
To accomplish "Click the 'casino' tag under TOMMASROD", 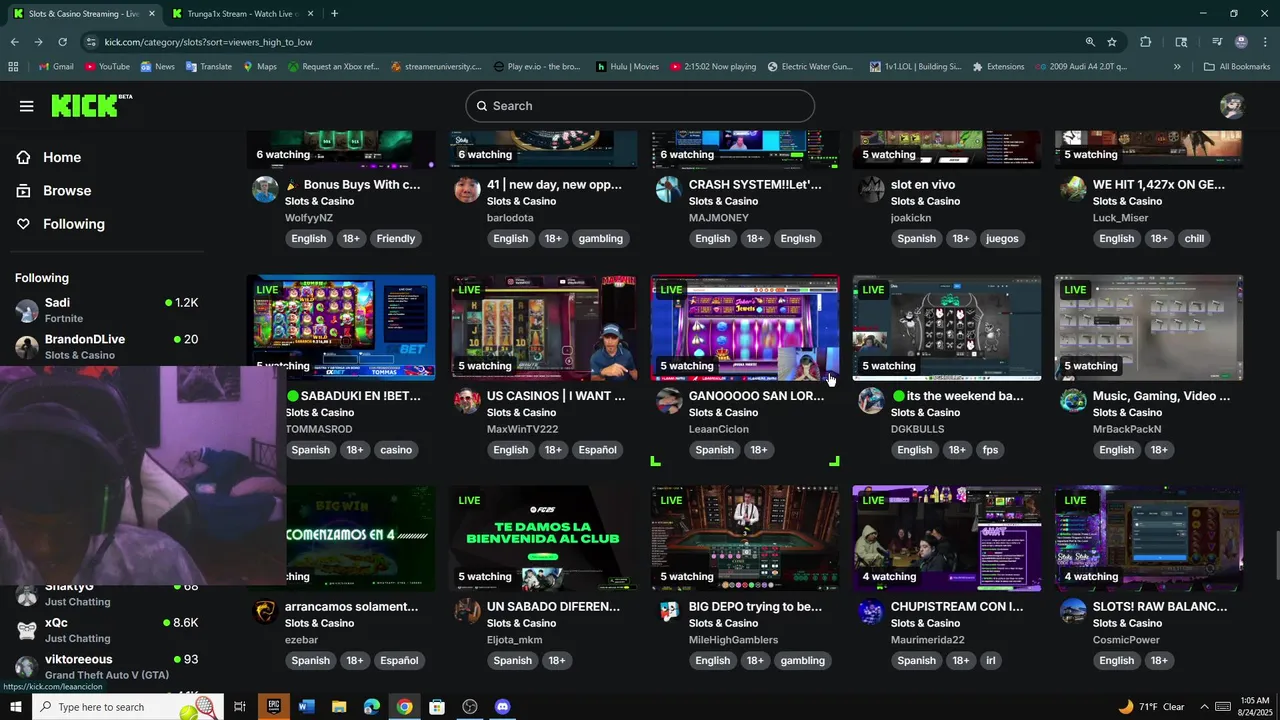I will pyautogui.click(x=396, y=450).
